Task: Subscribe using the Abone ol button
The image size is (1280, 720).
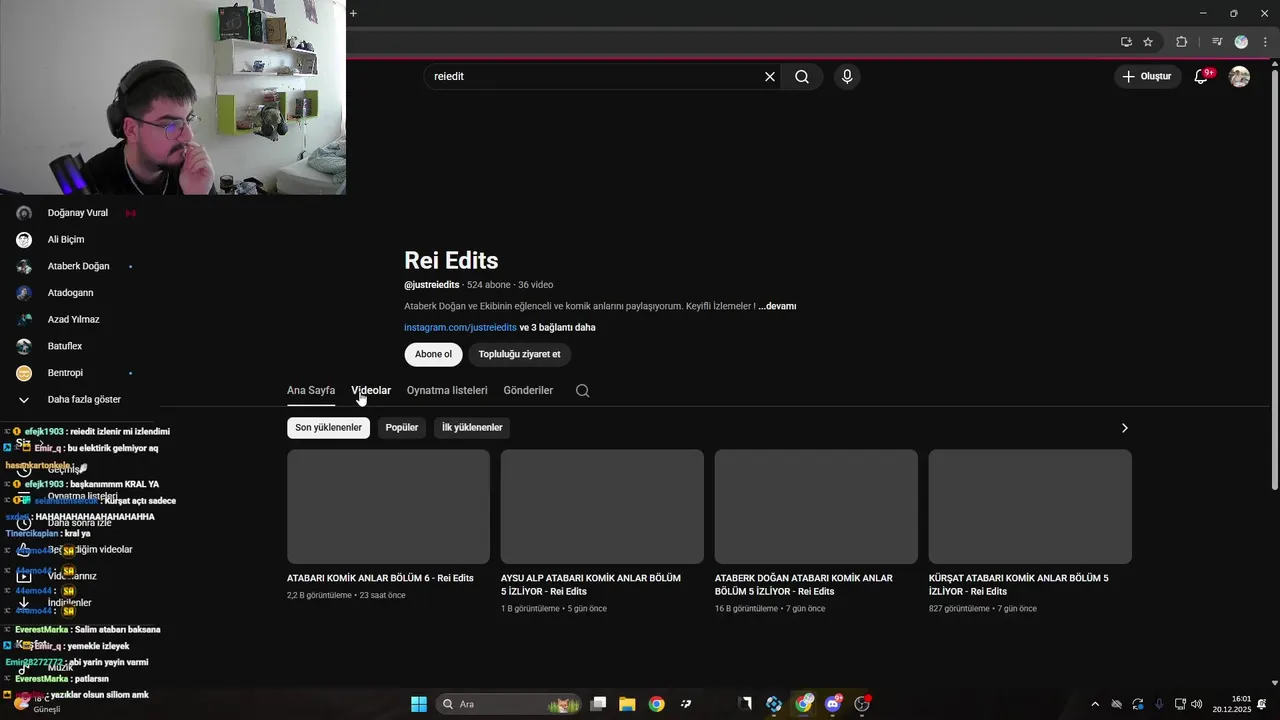Action: (433, 354)
